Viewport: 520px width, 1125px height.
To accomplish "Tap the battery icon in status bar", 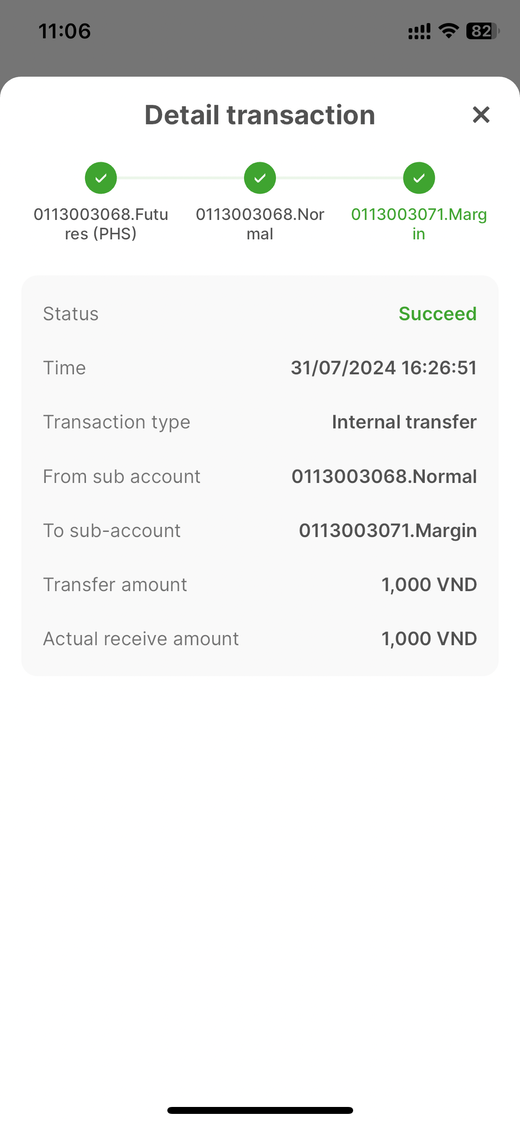I will tap(483, 31).
